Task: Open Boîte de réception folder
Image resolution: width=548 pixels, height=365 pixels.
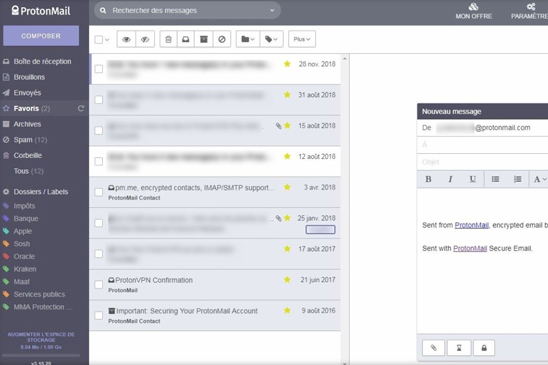Action: (x=42, y=61)
